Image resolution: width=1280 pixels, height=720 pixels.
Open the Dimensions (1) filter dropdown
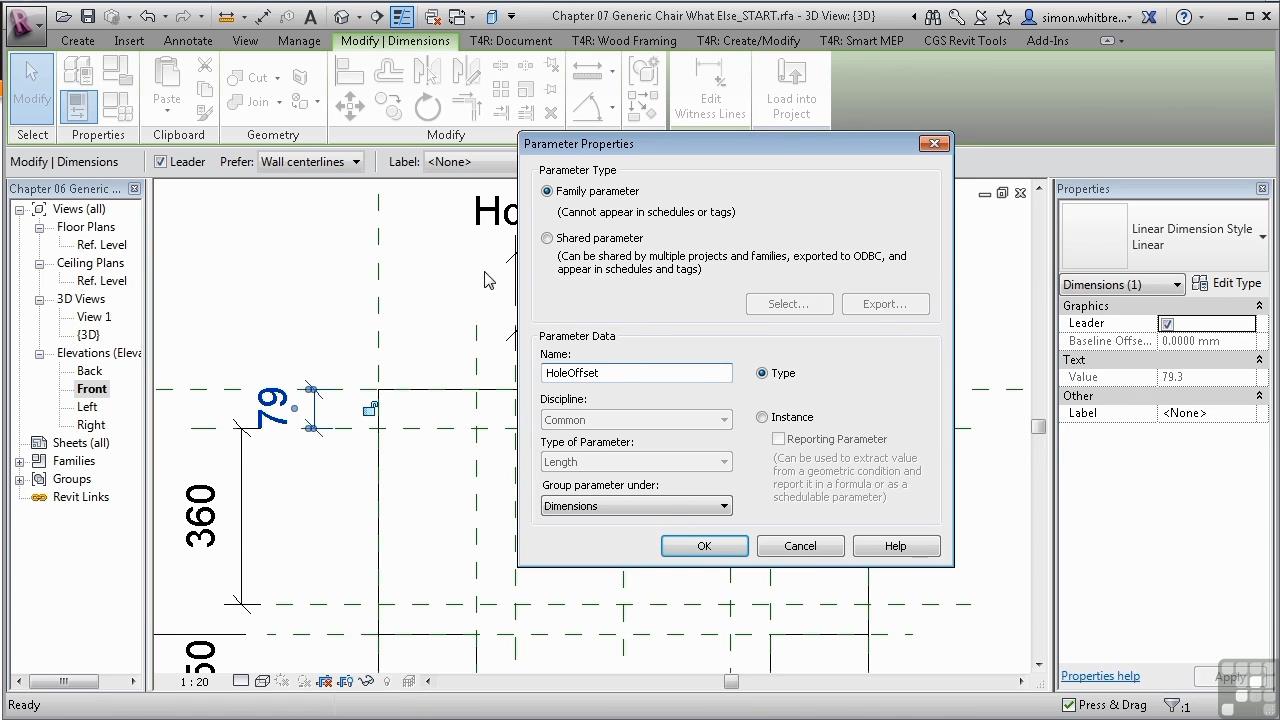click(x=1123, y=285)
